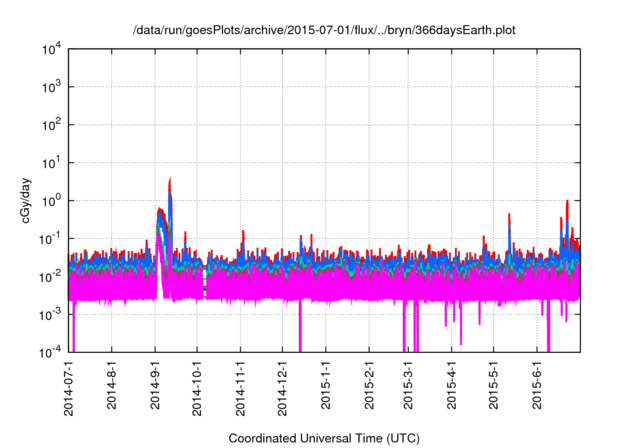640x448 pixels.
Task: Select the 2014-8-1 date tick label
Action: click(111, 386)
